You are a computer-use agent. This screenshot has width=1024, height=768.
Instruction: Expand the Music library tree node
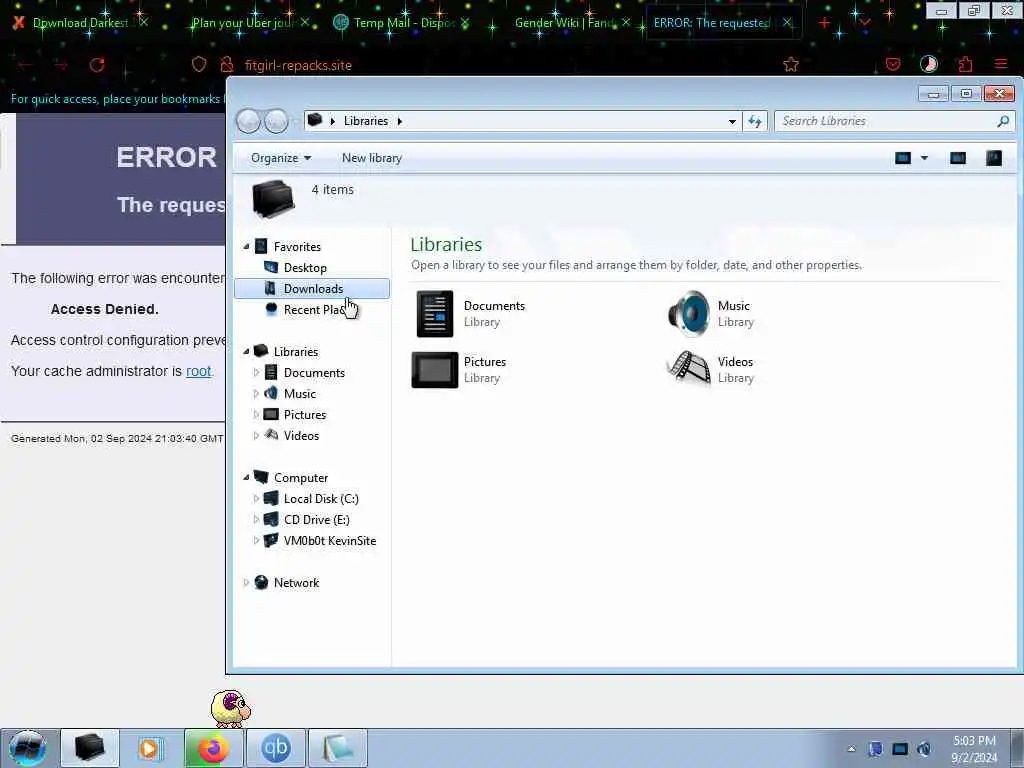coord(256,394)
